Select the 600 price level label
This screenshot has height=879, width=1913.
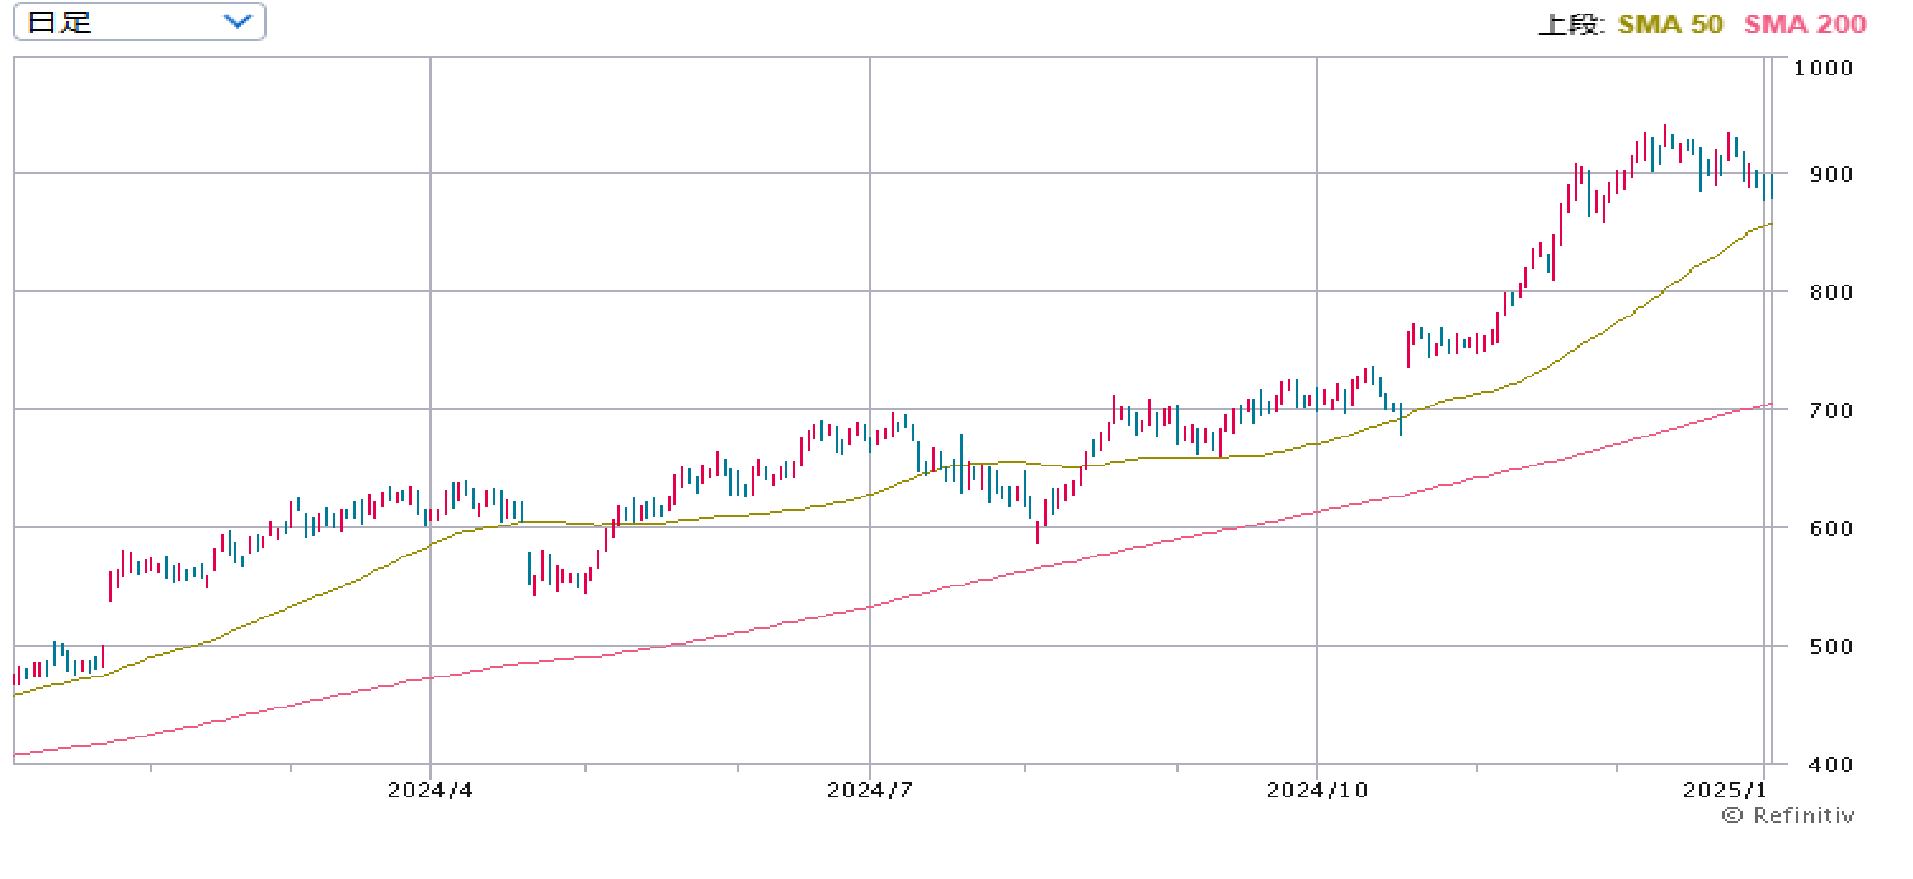pyautogui.click(x=1831, y=528)
